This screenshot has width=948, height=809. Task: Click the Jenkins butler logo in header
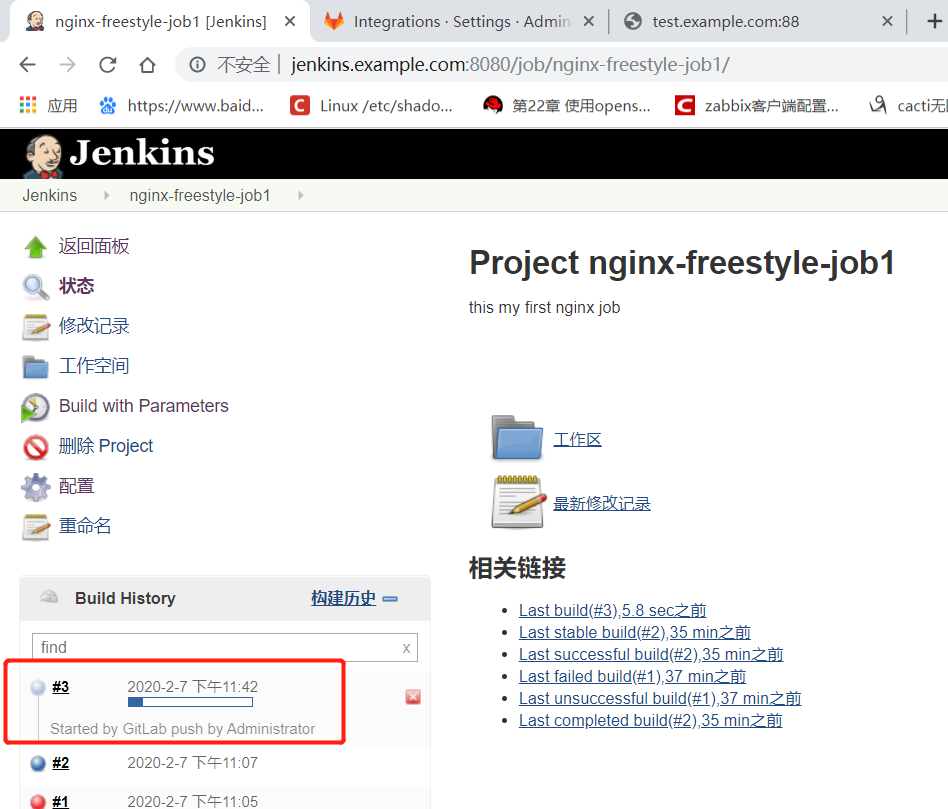tap(42, 156)
